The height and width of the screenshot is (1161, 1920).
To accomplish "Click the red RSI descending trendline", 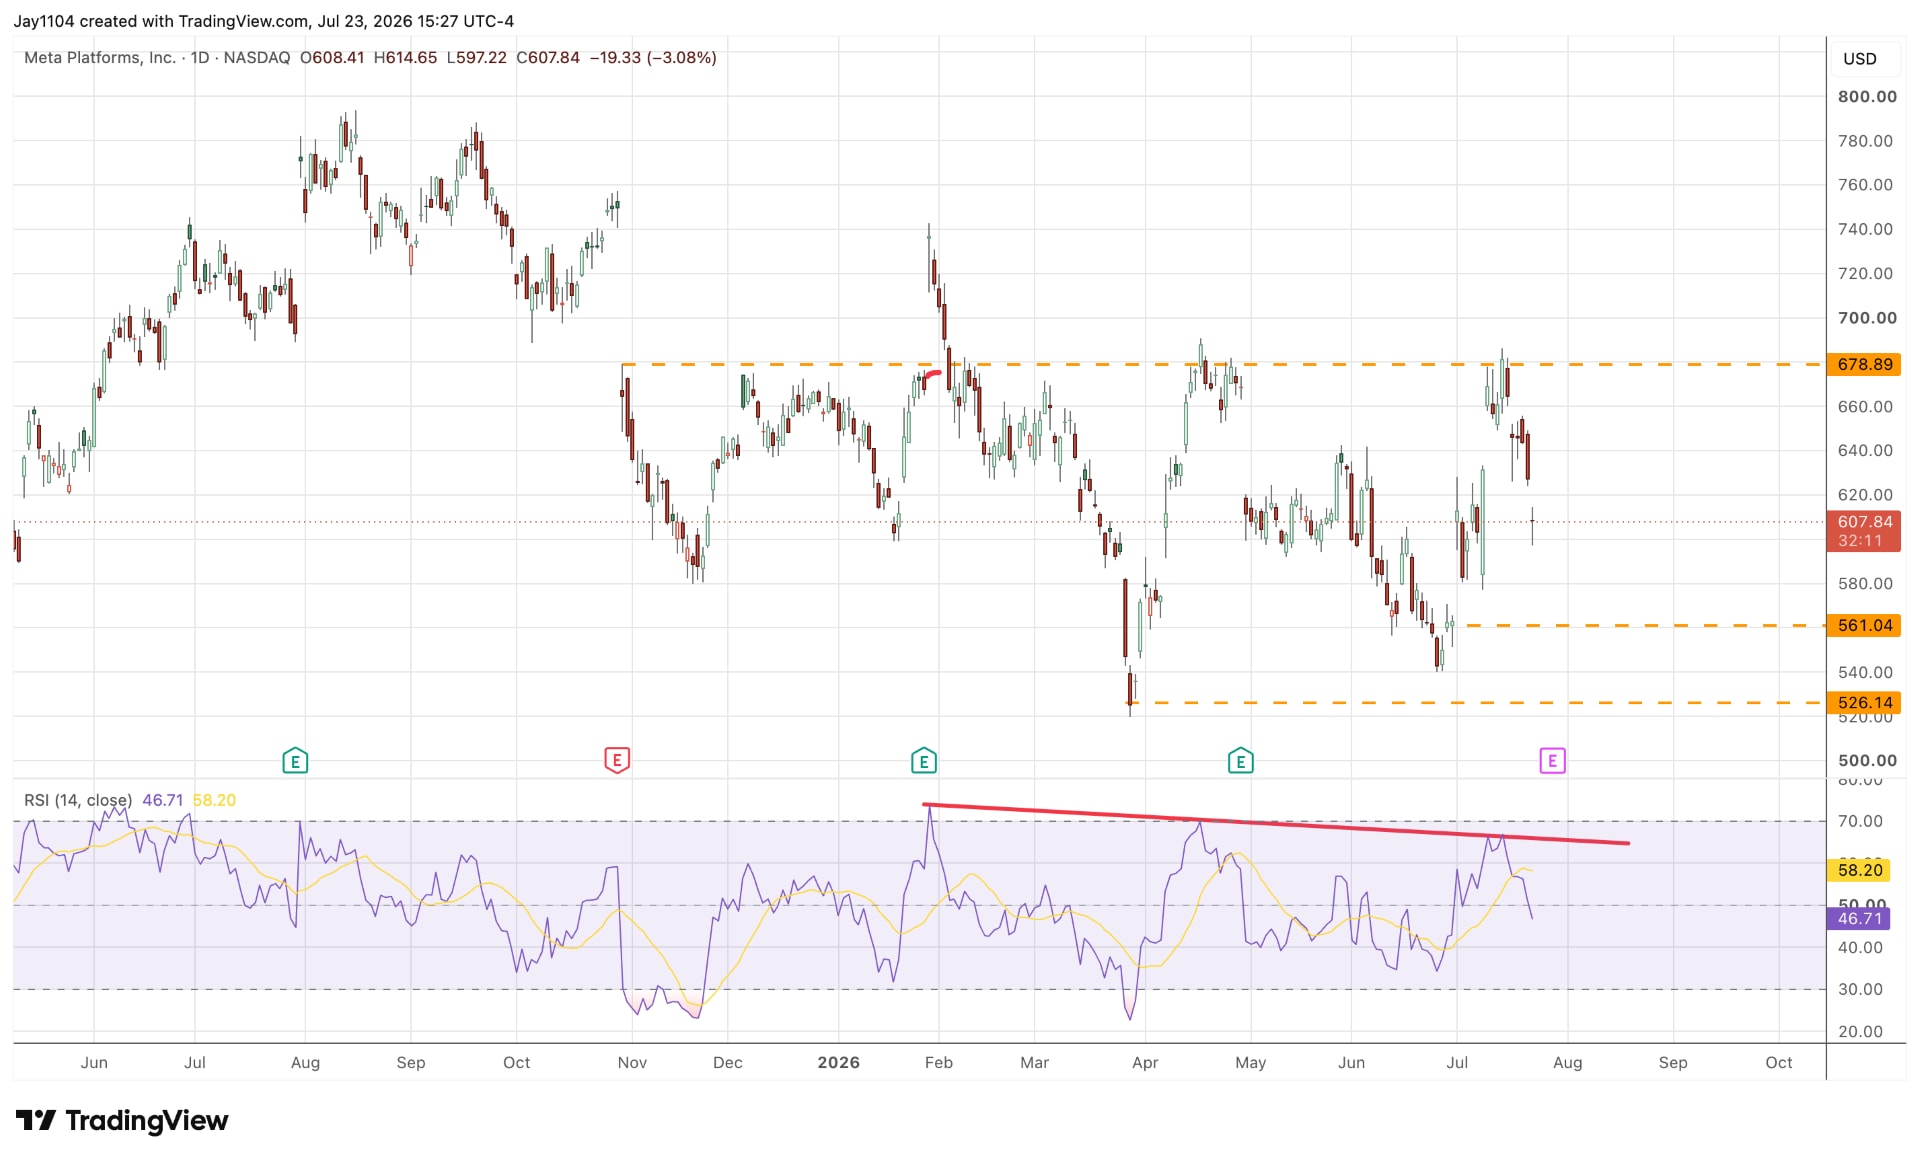I will pyautogui.click(x=1276, y=824).
